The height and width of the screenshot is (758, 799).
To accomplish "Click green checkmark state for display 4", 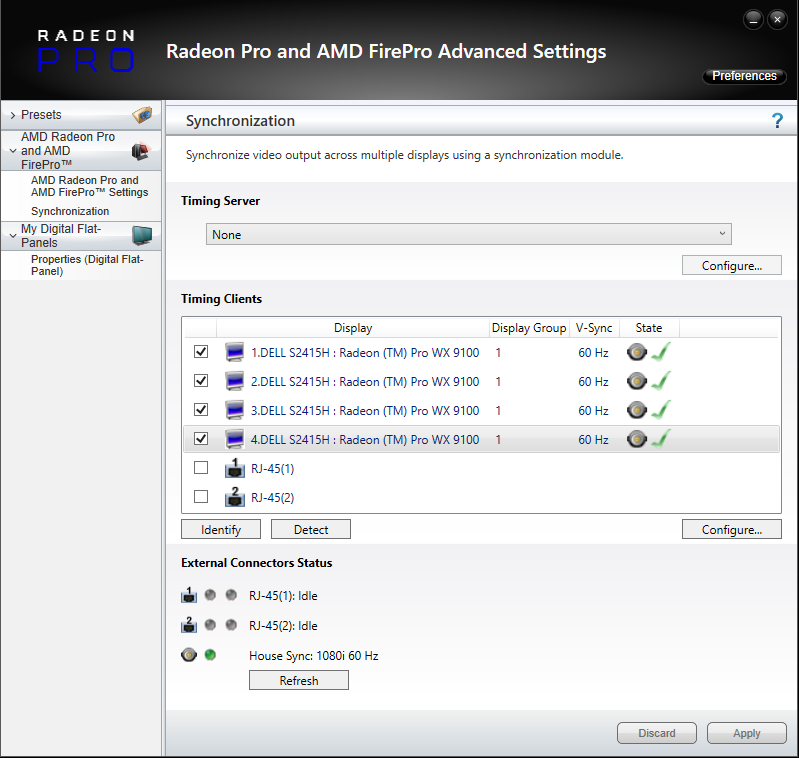I will tap(661, 439).
